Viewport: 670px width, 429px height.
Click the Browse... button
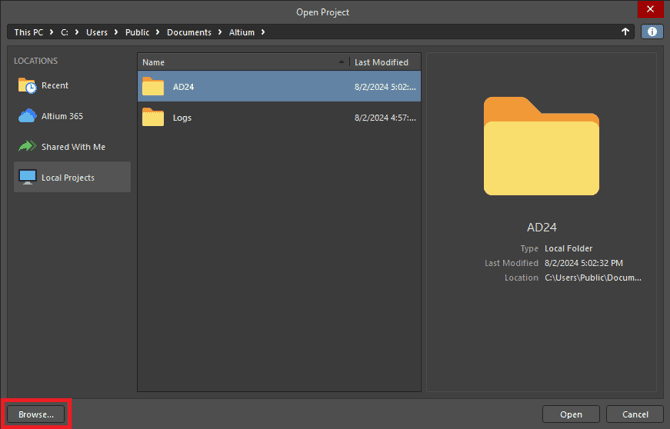(36, 414)
